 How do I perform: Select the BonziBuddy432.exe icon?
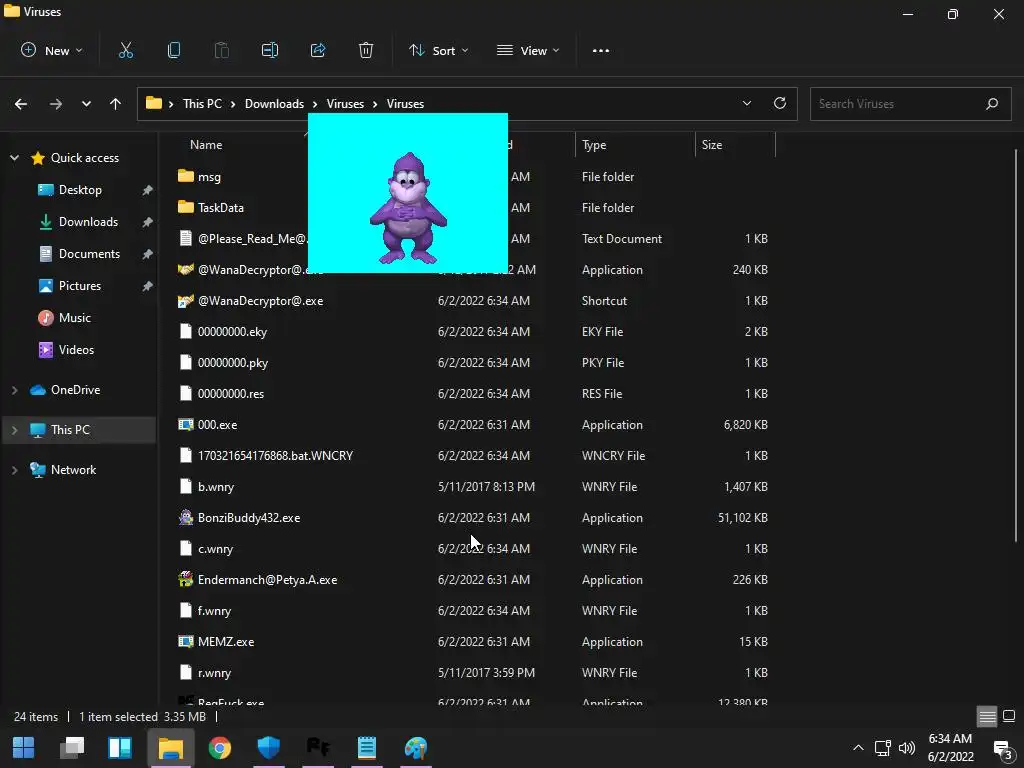[186, 517]
